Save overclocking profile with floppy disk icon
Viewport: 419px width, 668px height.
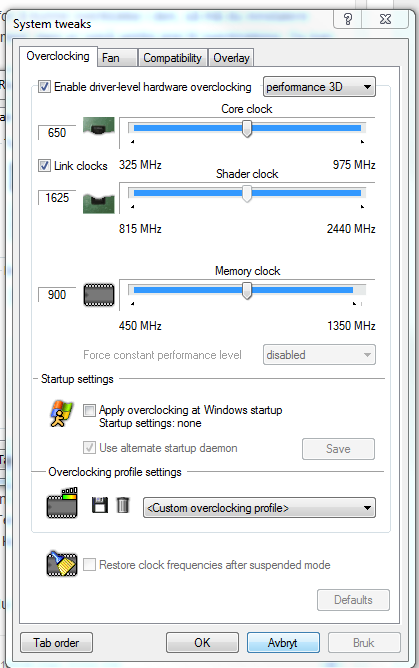[x=100, y=505]
